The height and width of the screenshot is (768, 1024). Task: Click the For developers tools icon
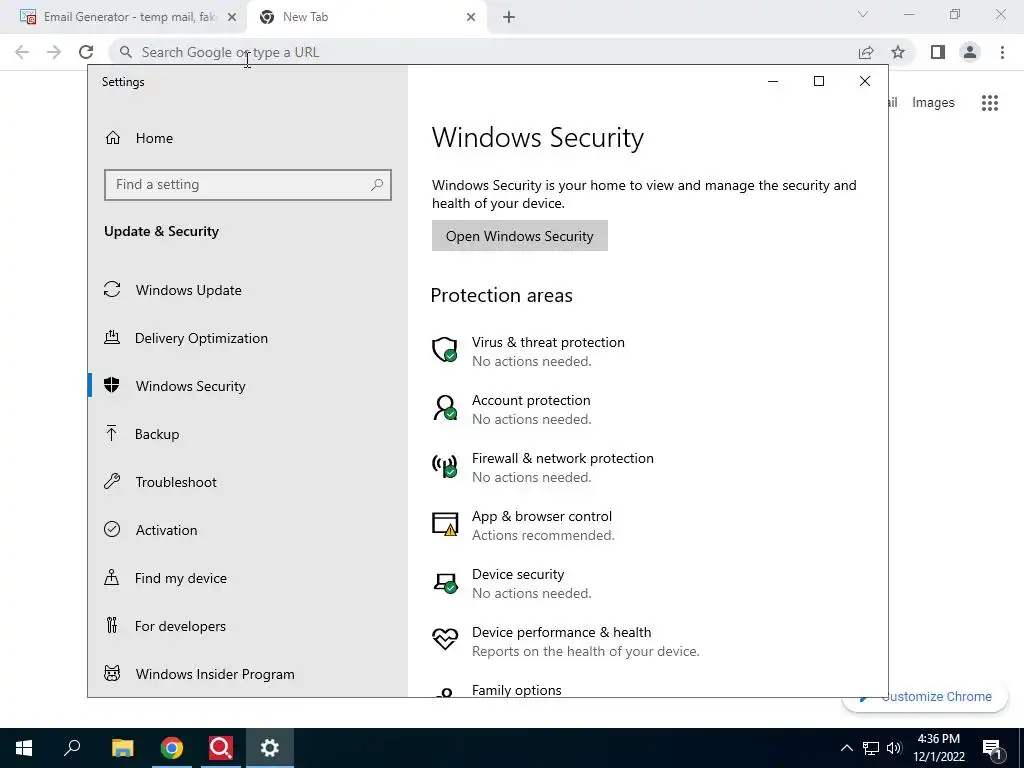click(112, 626)
